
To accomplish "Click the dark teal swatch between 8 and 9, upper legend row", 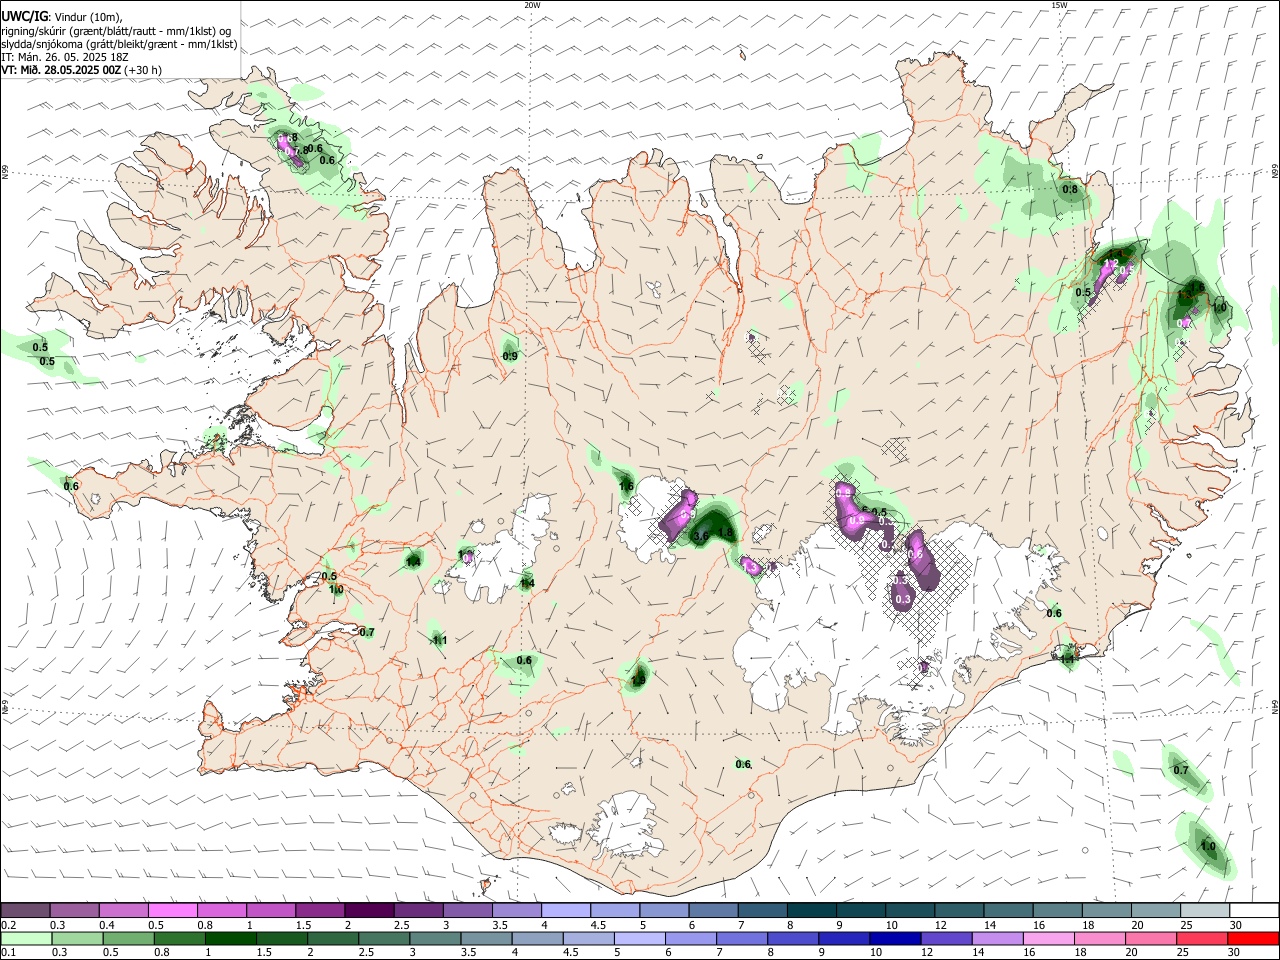I will [x=810, y=910].
